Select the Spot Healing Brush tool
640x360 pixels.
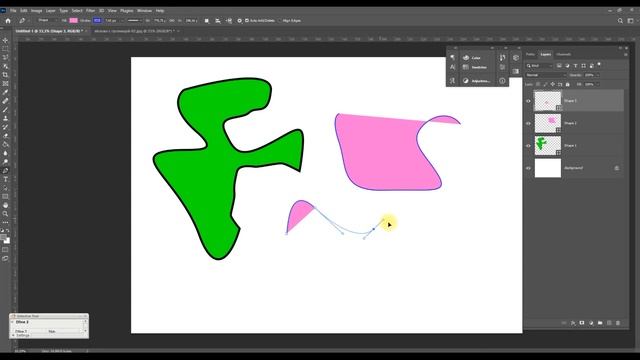point(5,101)
